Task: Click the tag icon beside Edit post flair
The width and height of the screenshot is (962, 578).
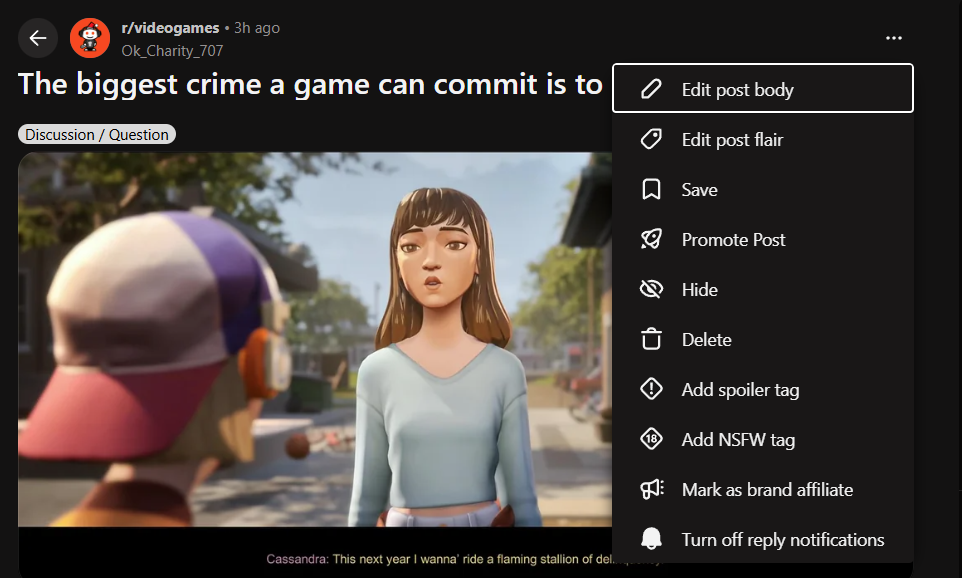Action: click(x=651, y=139)
